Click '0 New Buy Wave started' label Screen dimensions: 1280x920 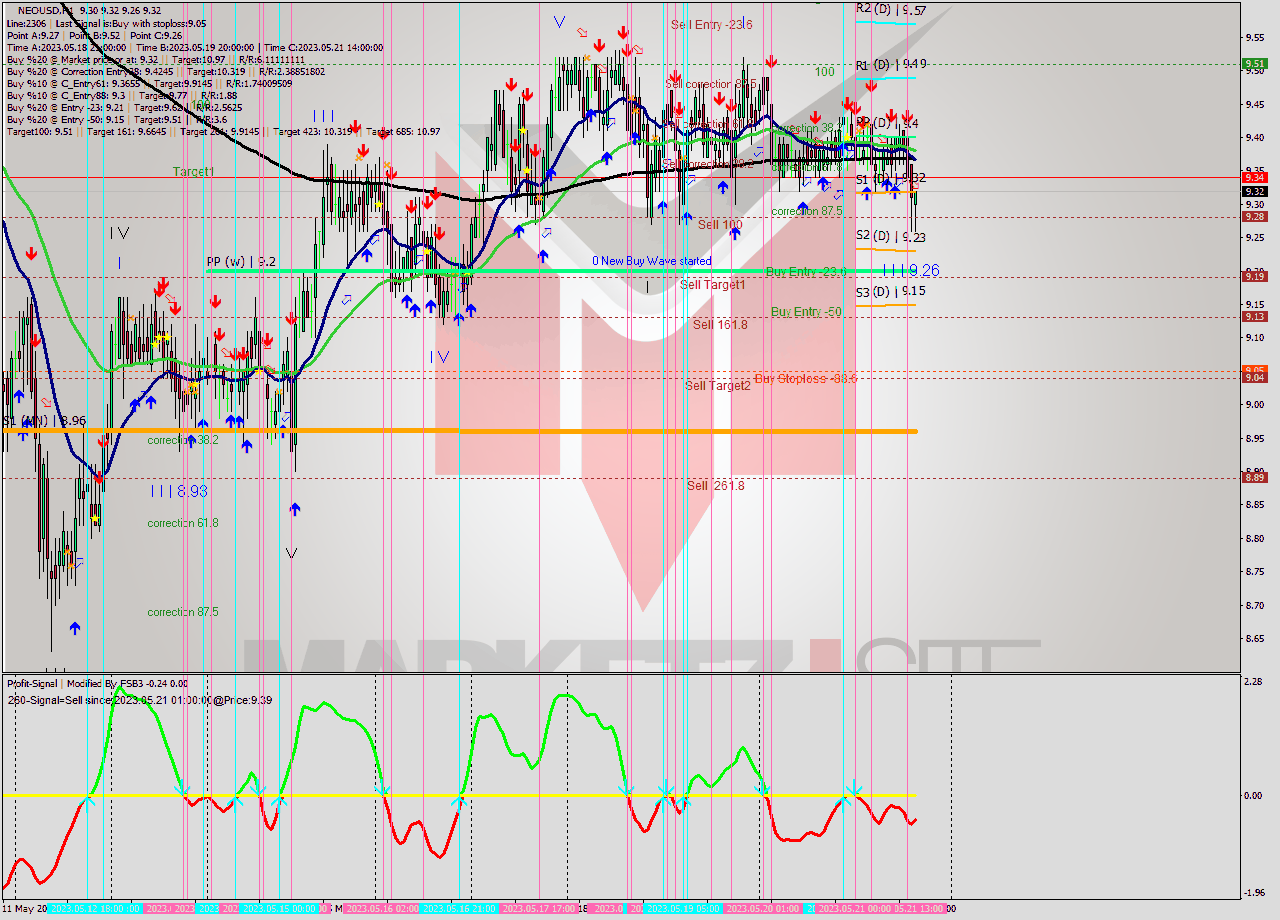pyautogui.click(x=652, y=261)
